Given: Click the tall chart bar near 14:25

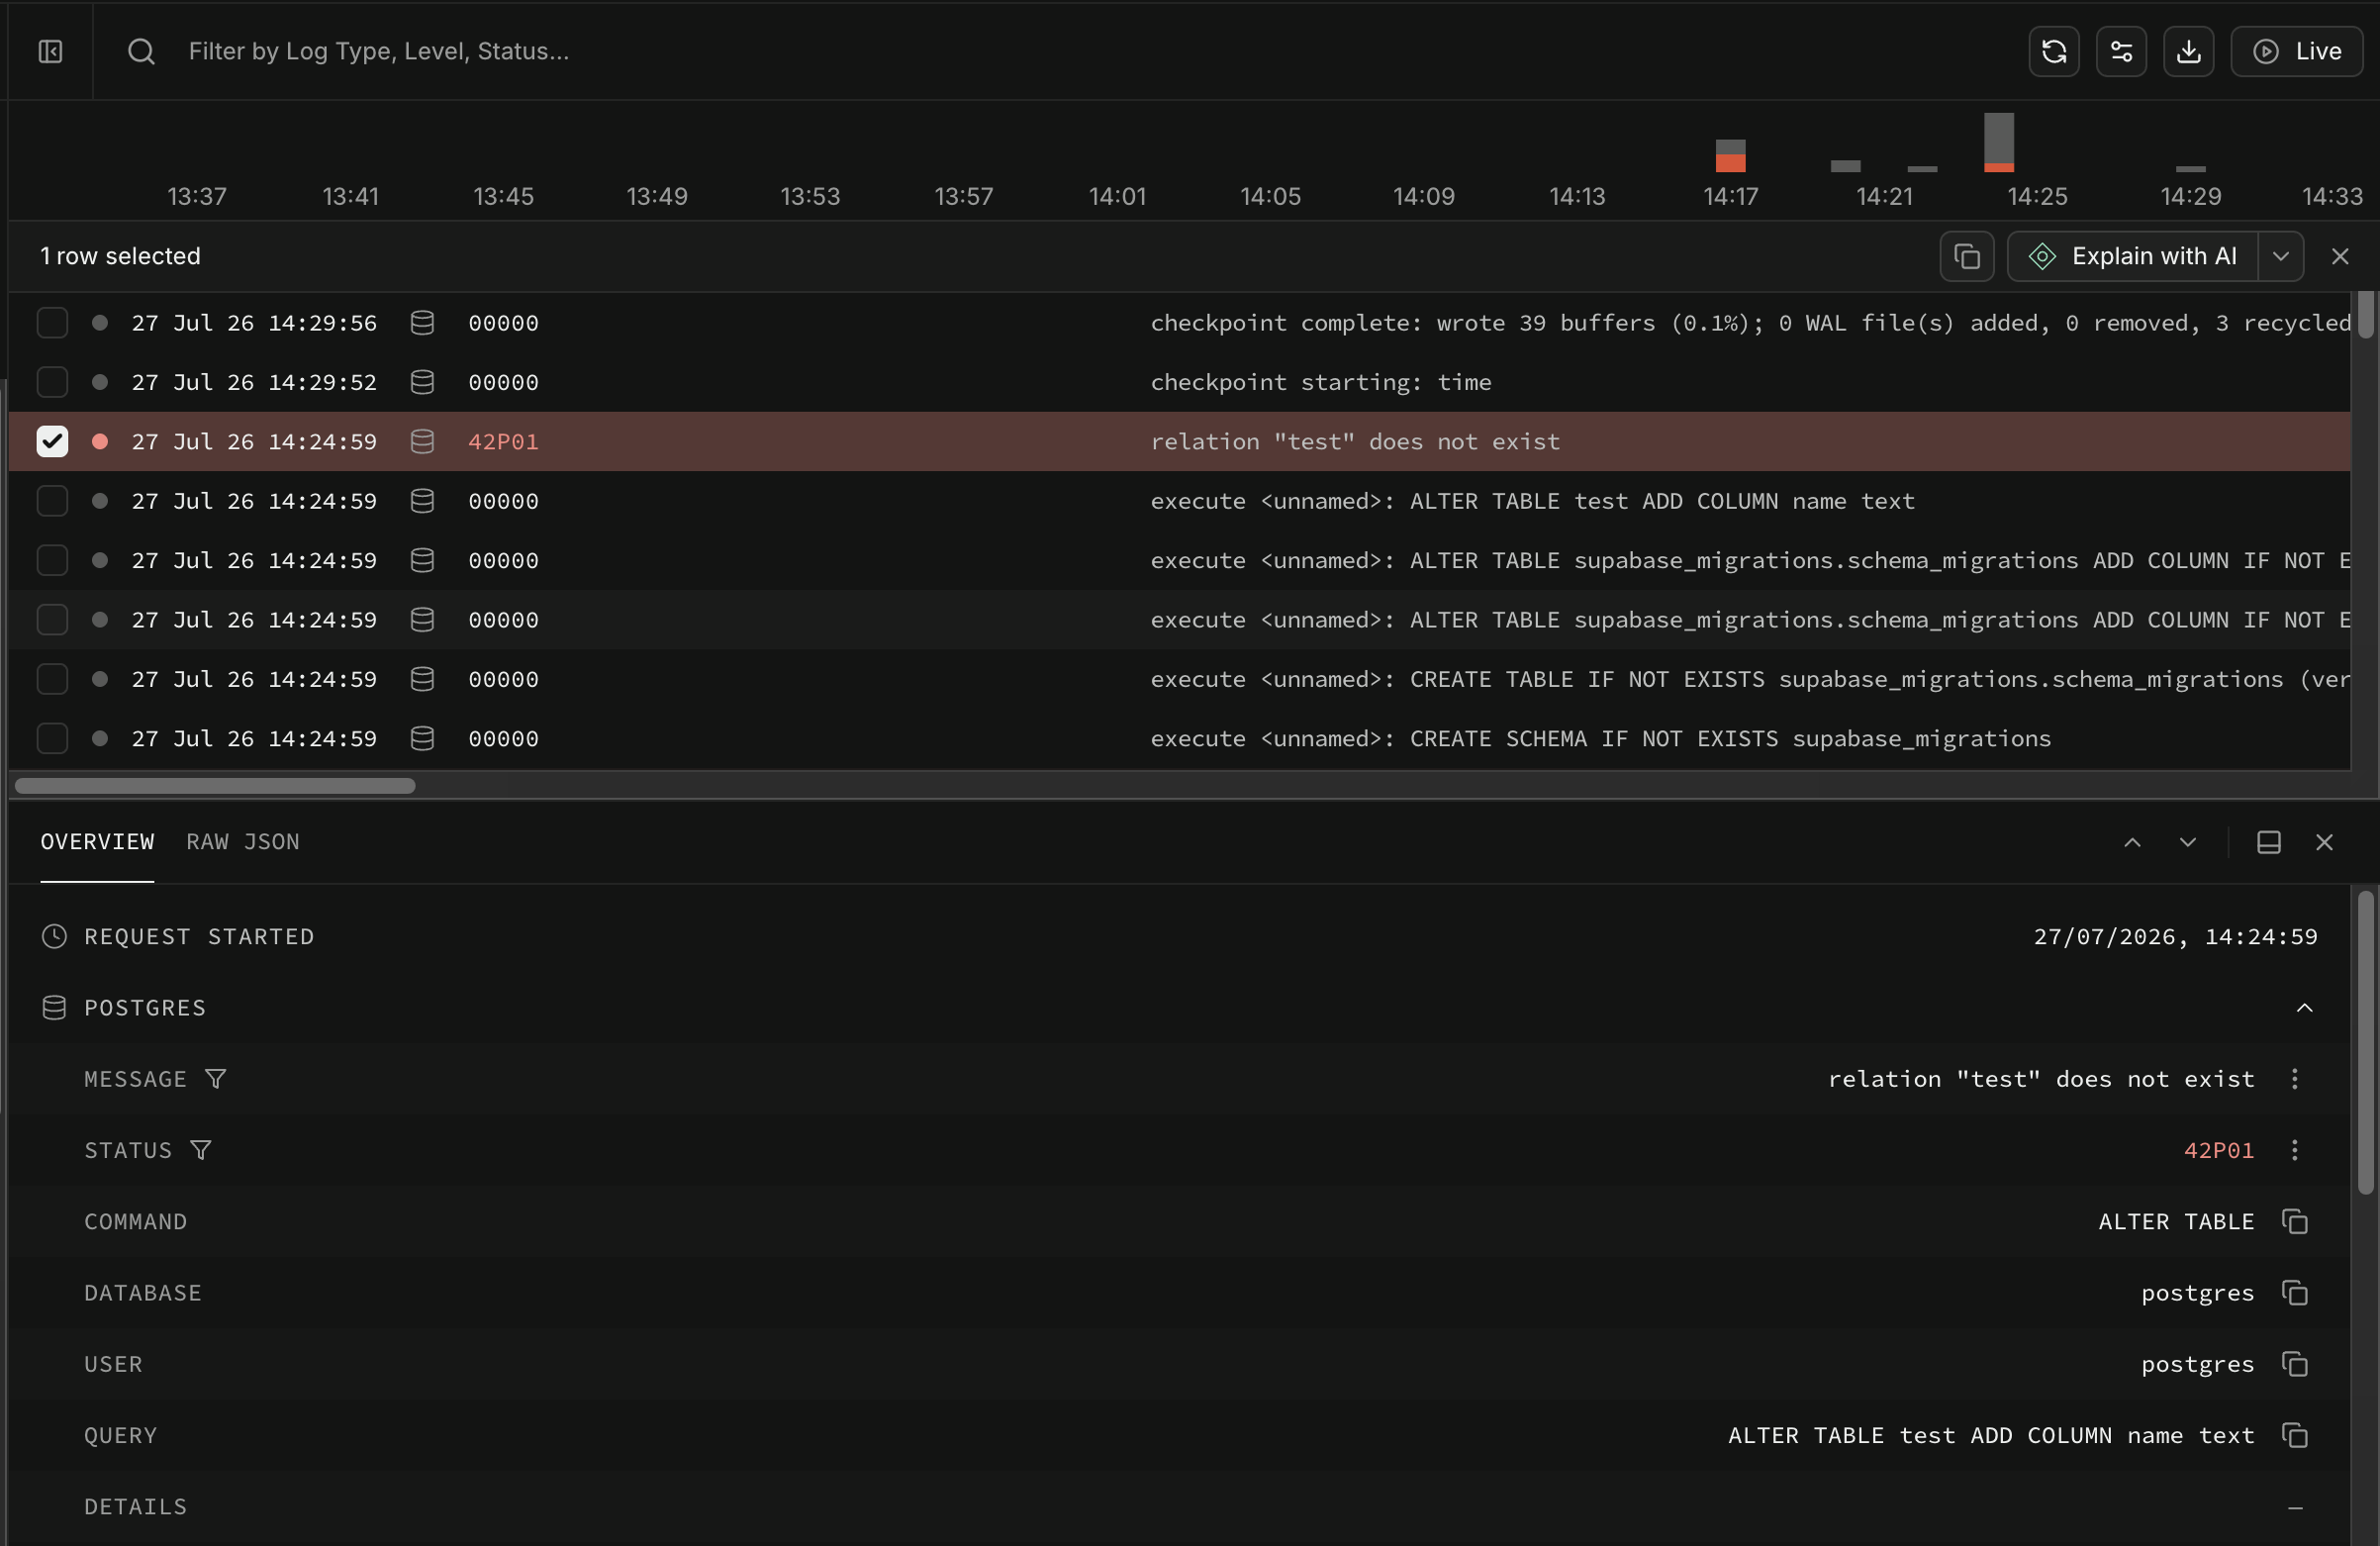Looking at the screenshot, I should point(1998,142).
